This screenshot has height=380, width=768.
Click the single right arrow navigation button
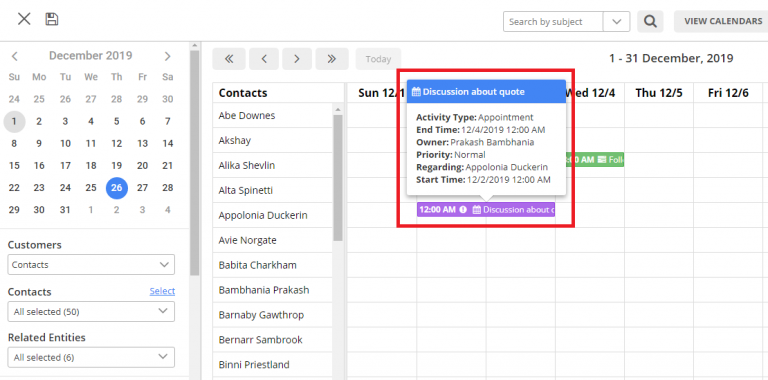[297, 59]
